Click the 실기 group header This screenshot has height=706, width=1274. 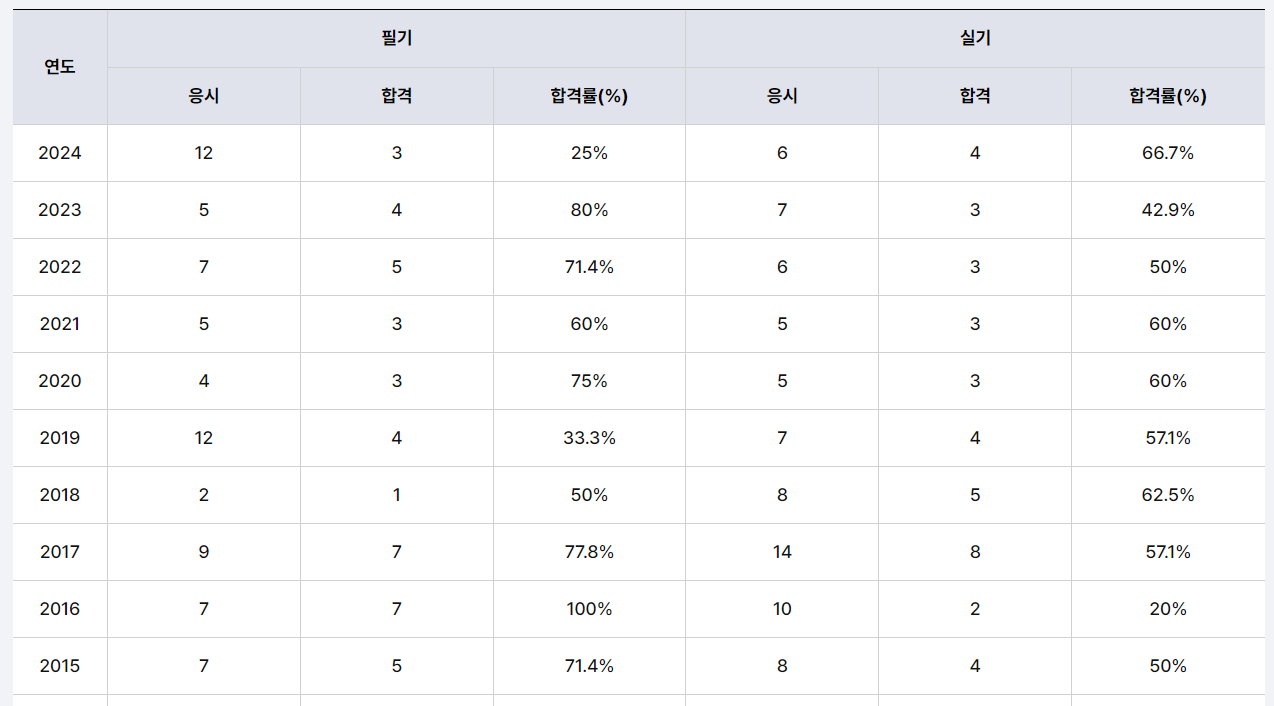(974, 39)
